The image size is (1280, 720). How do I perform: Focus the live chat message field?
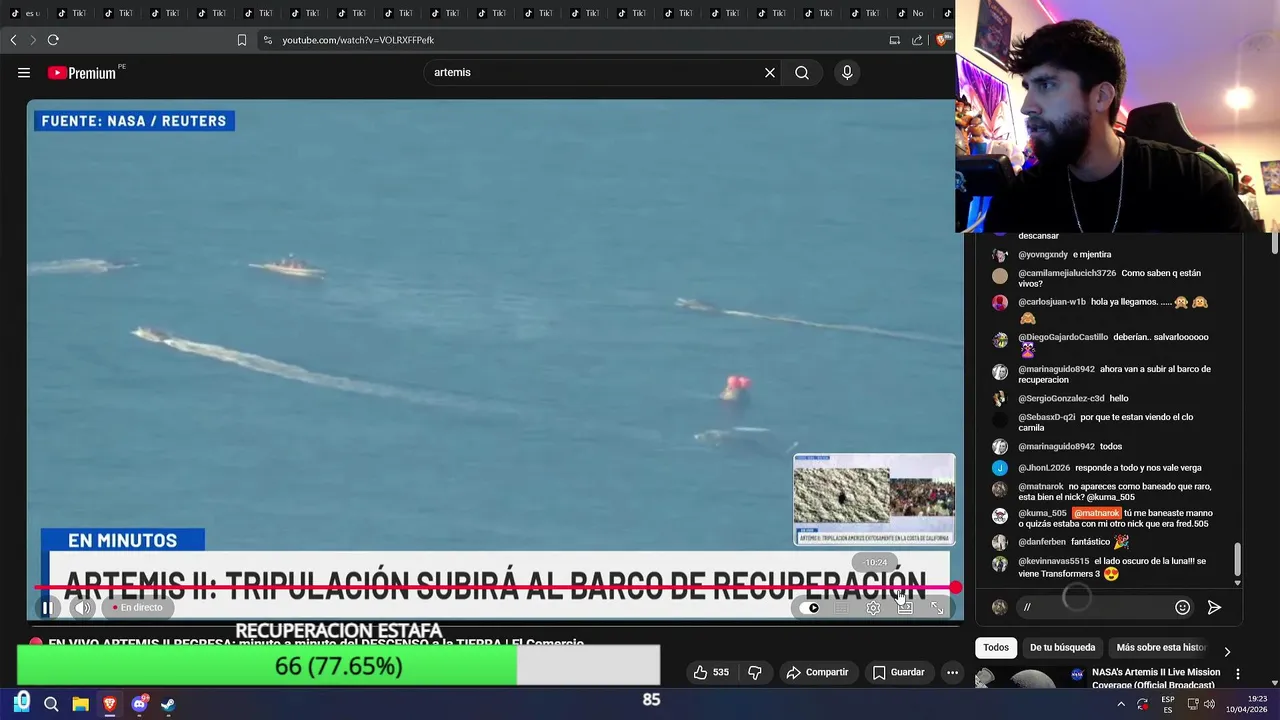click(x=1092, y=607)
